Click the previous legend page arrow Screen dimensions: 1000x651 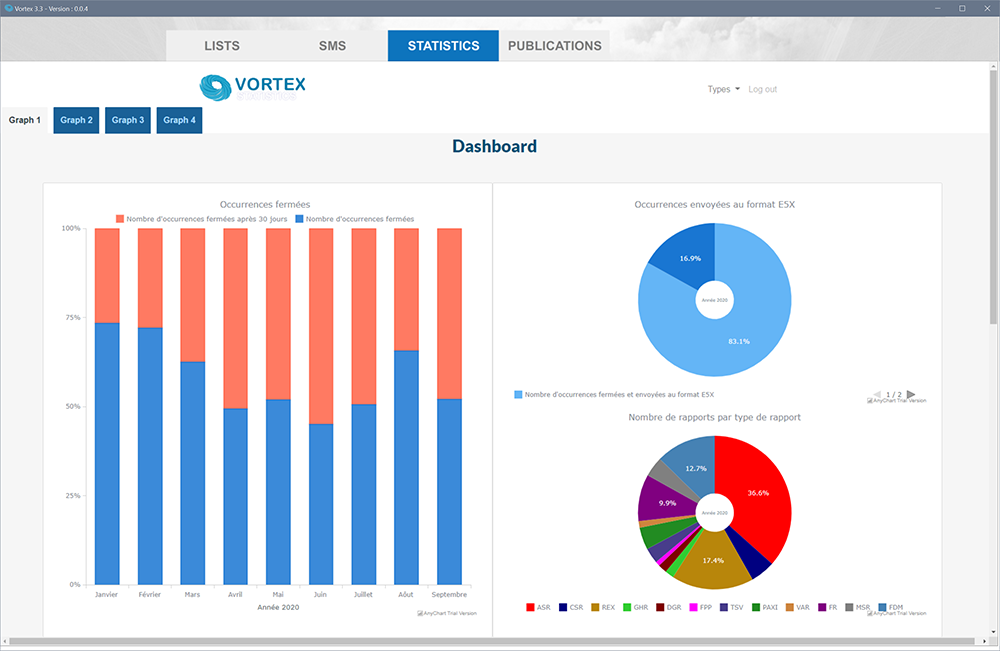click(878, 395)
